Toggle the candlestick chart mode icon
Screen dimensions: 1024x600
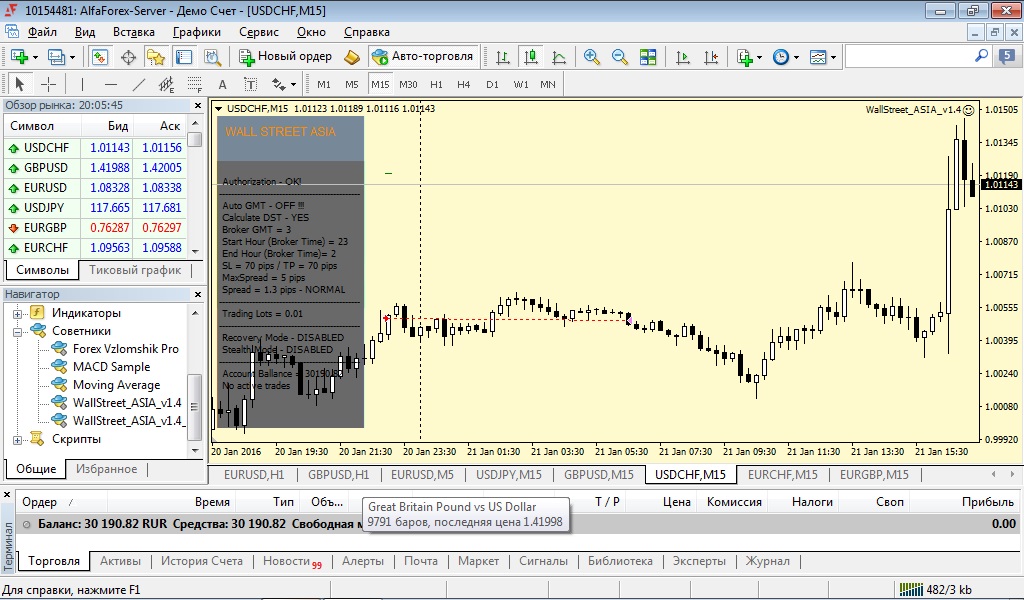[531, 57]
